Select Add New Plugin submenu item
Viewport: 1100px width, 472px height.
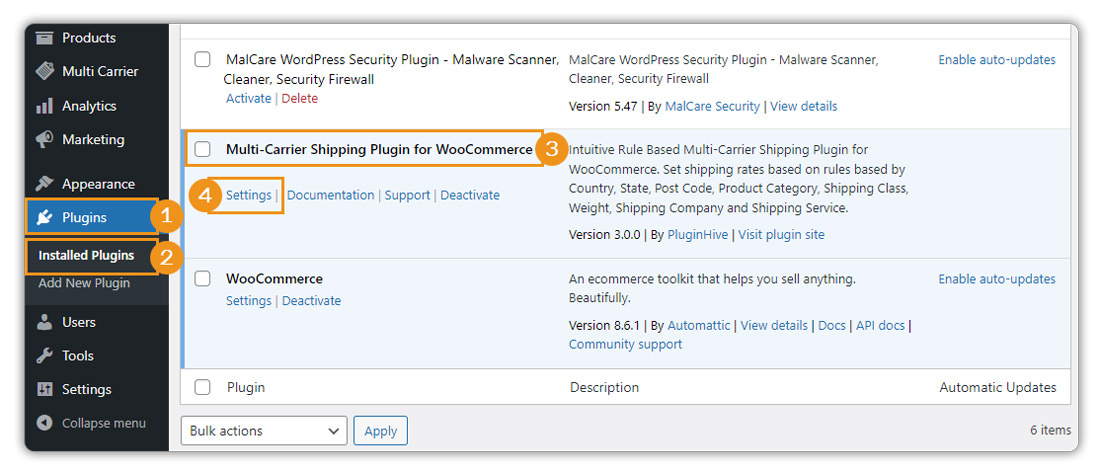pos(84,283)
